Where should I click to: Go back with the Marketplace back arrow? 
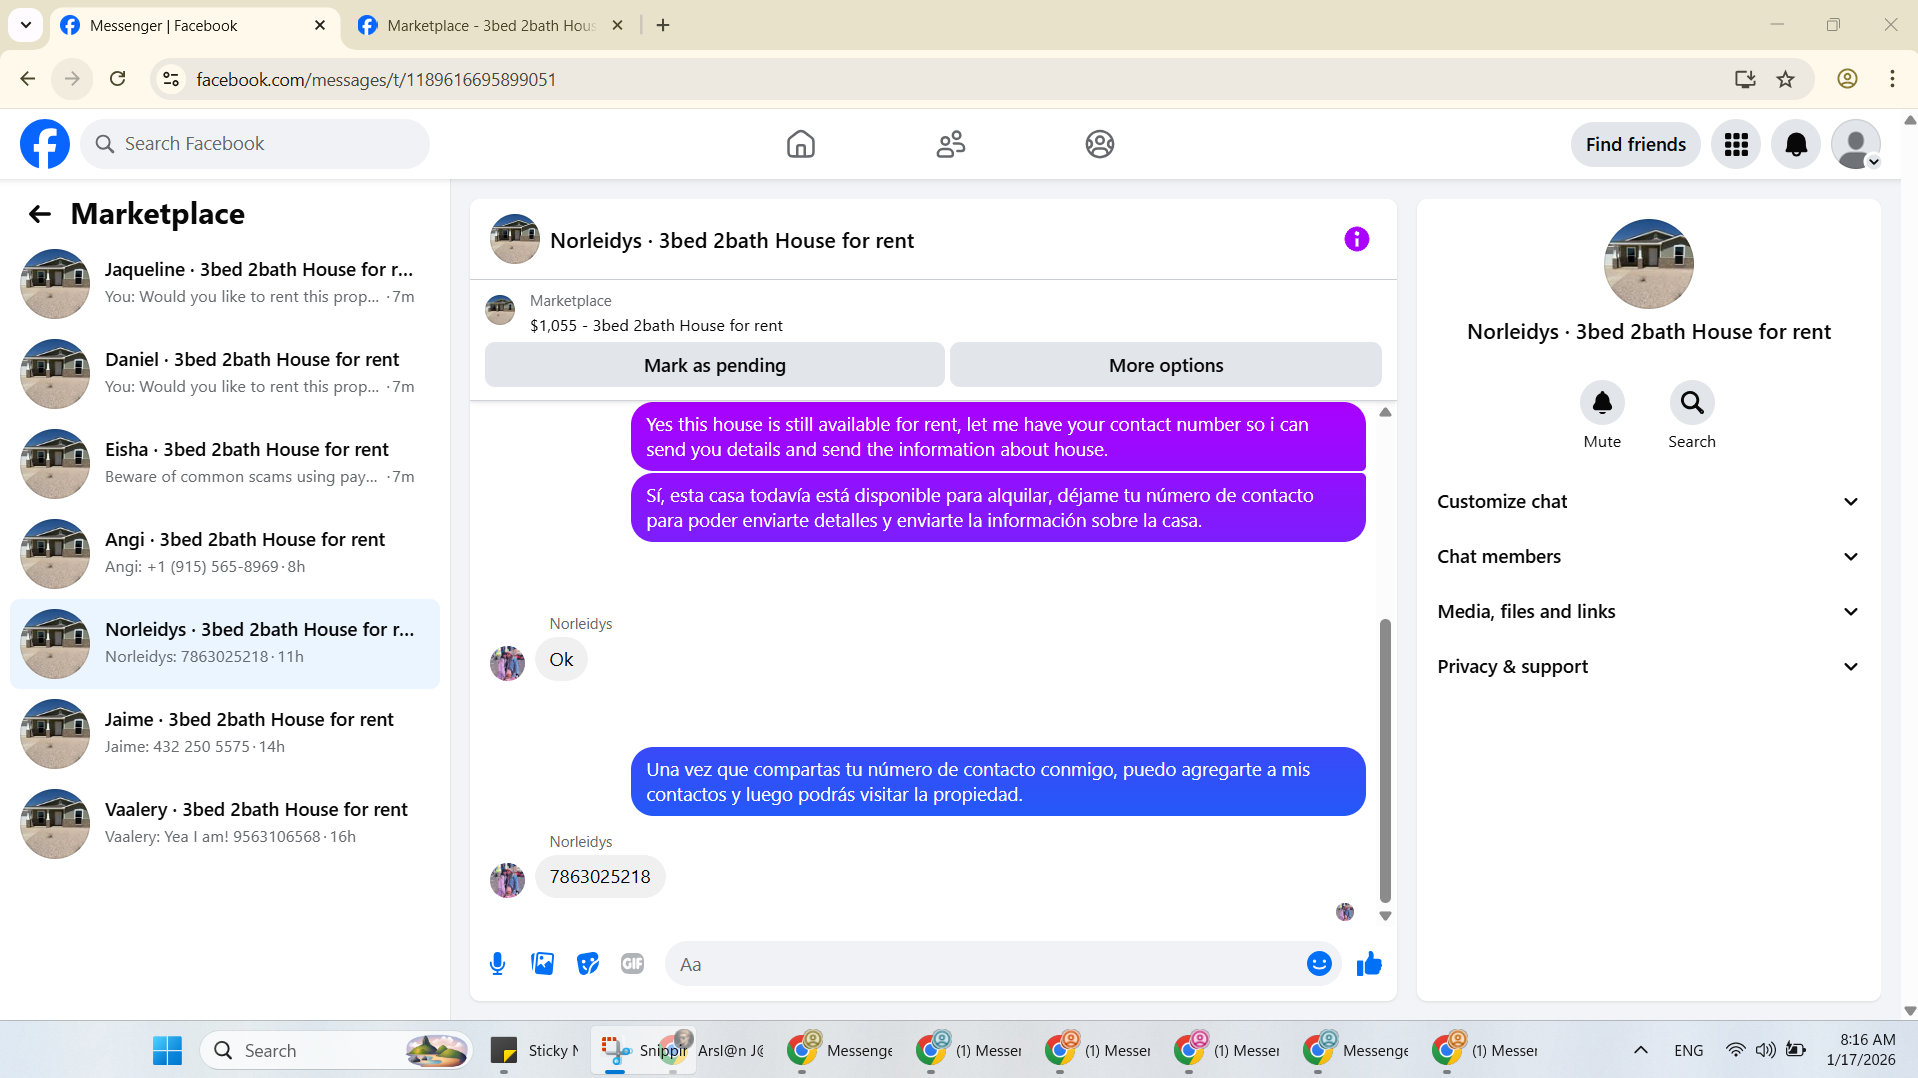click(x=40, y=214)
